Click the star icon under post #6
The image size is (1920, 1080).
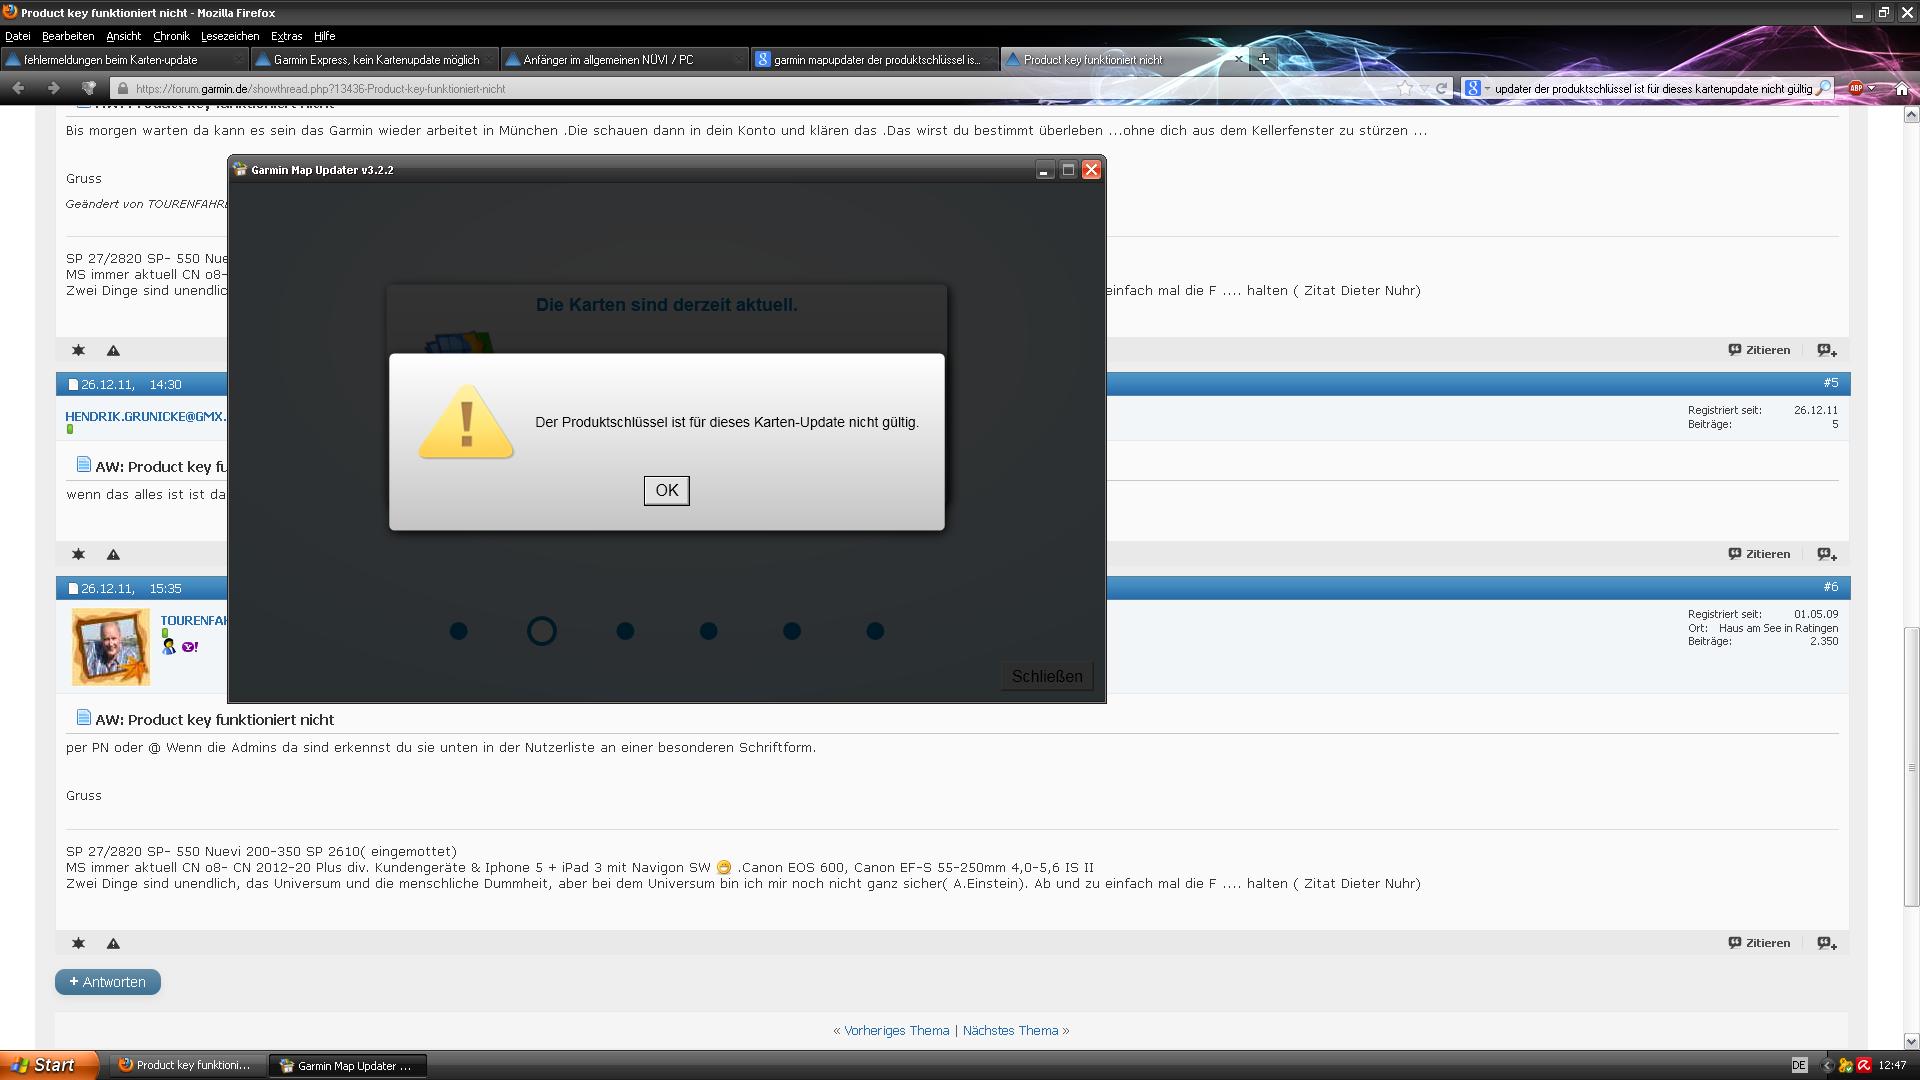(x=78, y=943)
